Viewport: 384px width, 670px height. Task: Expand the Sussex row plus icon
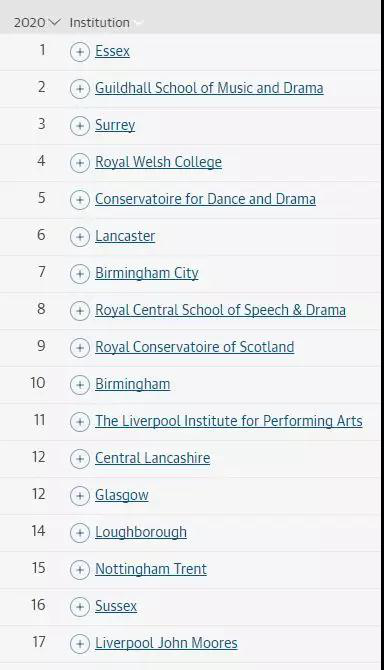pos(80,607)
